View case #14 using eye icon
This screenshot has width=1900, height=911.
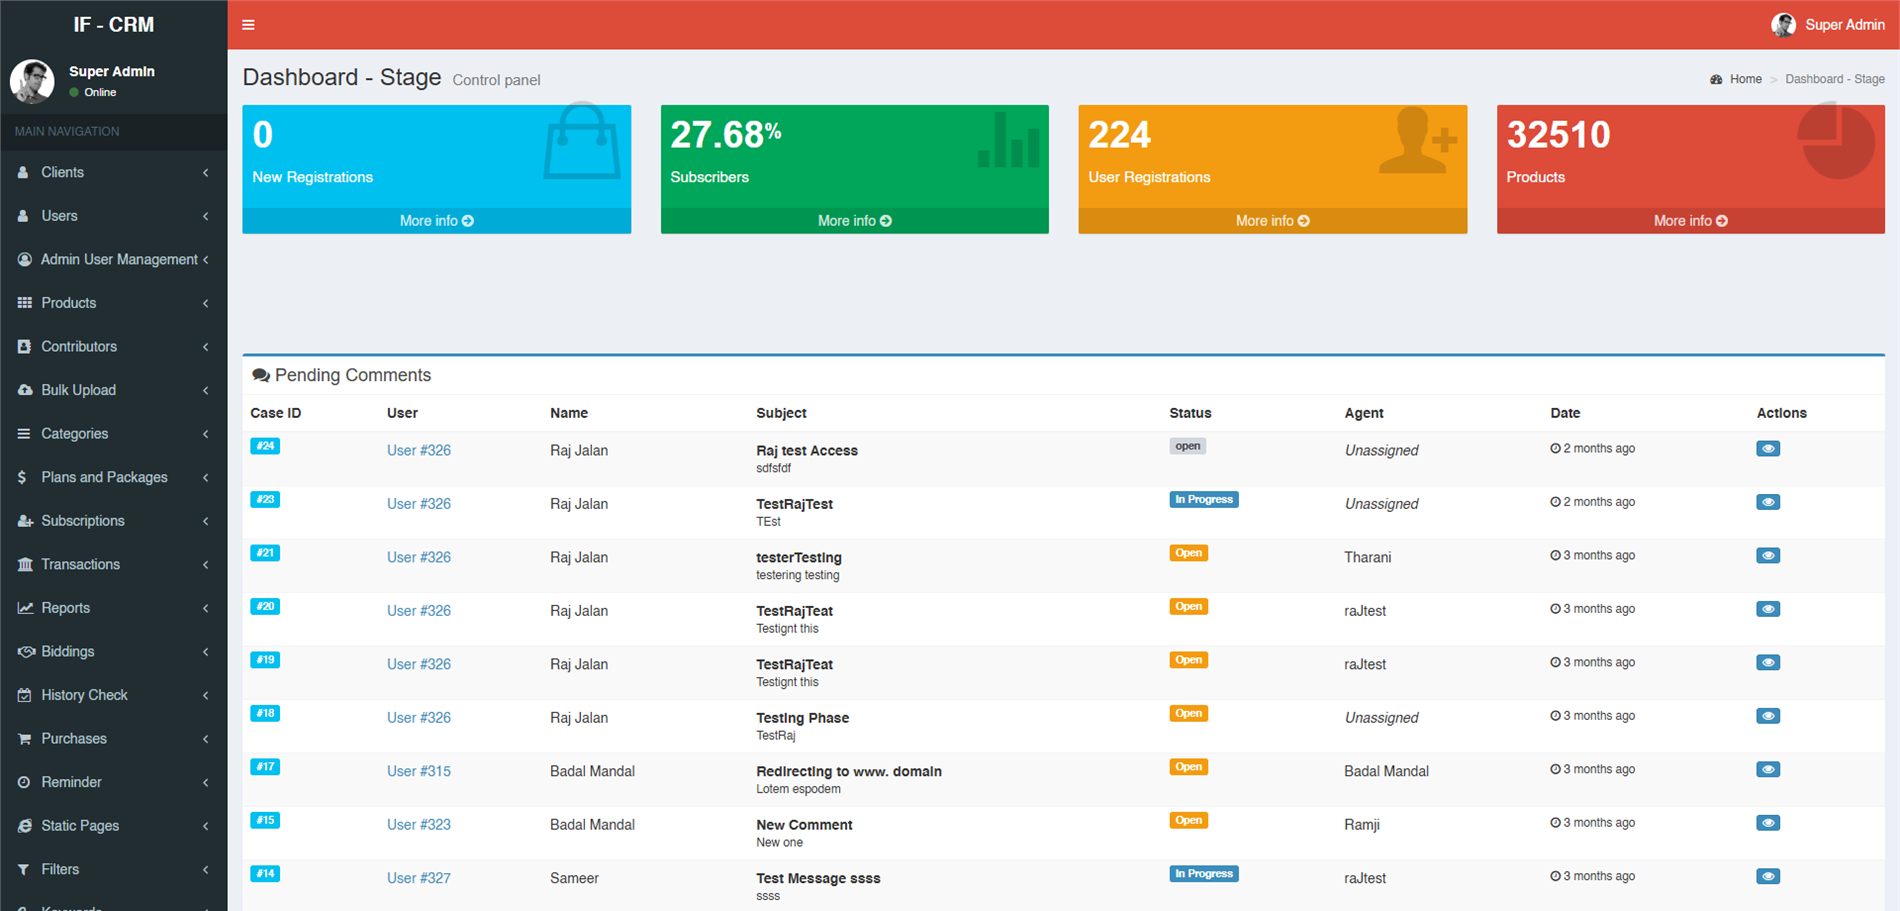click(x=1768, y=877)
